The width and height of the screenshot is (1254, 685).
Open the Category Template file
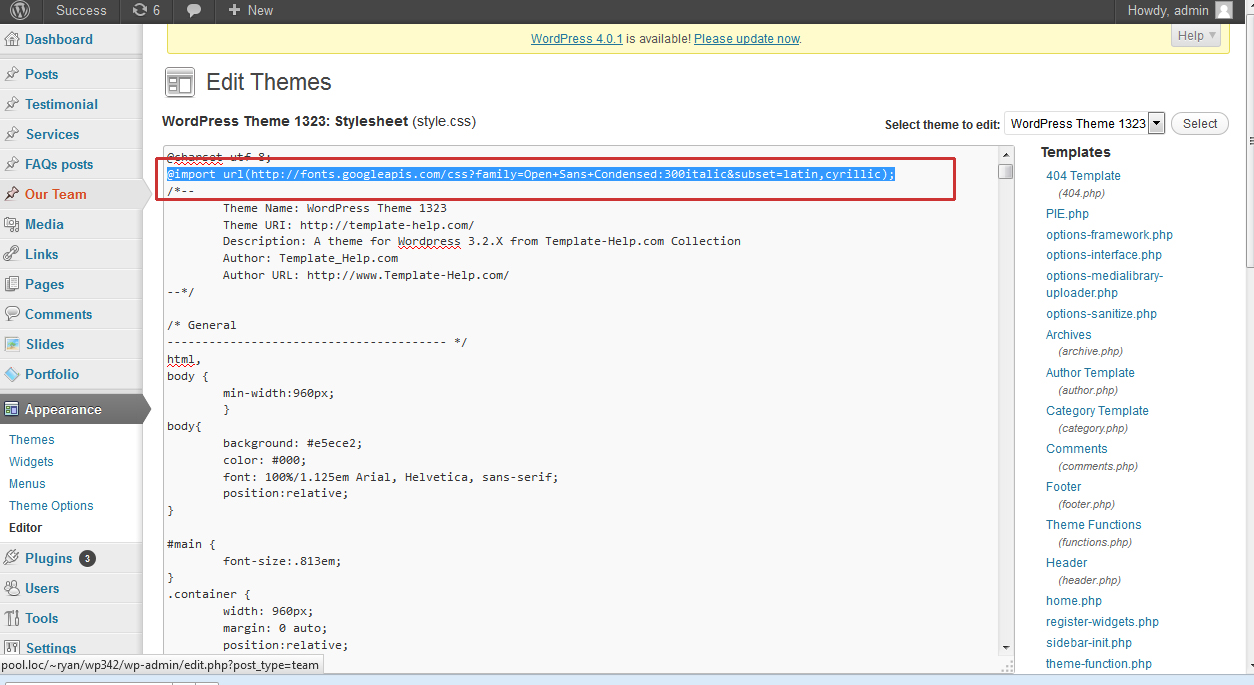click(x=1097, y=411)
